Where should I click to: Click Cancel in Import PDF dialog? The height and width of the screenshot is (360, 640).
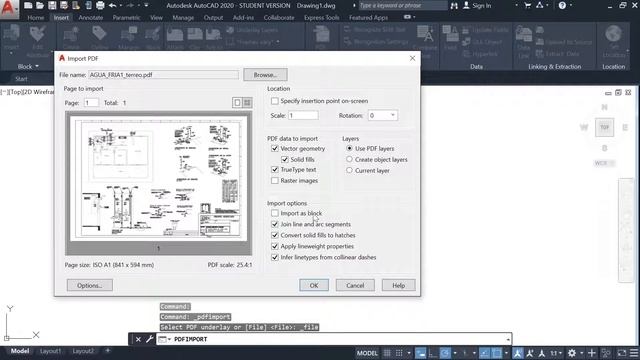pyautogui.click(x=355, y=285)
